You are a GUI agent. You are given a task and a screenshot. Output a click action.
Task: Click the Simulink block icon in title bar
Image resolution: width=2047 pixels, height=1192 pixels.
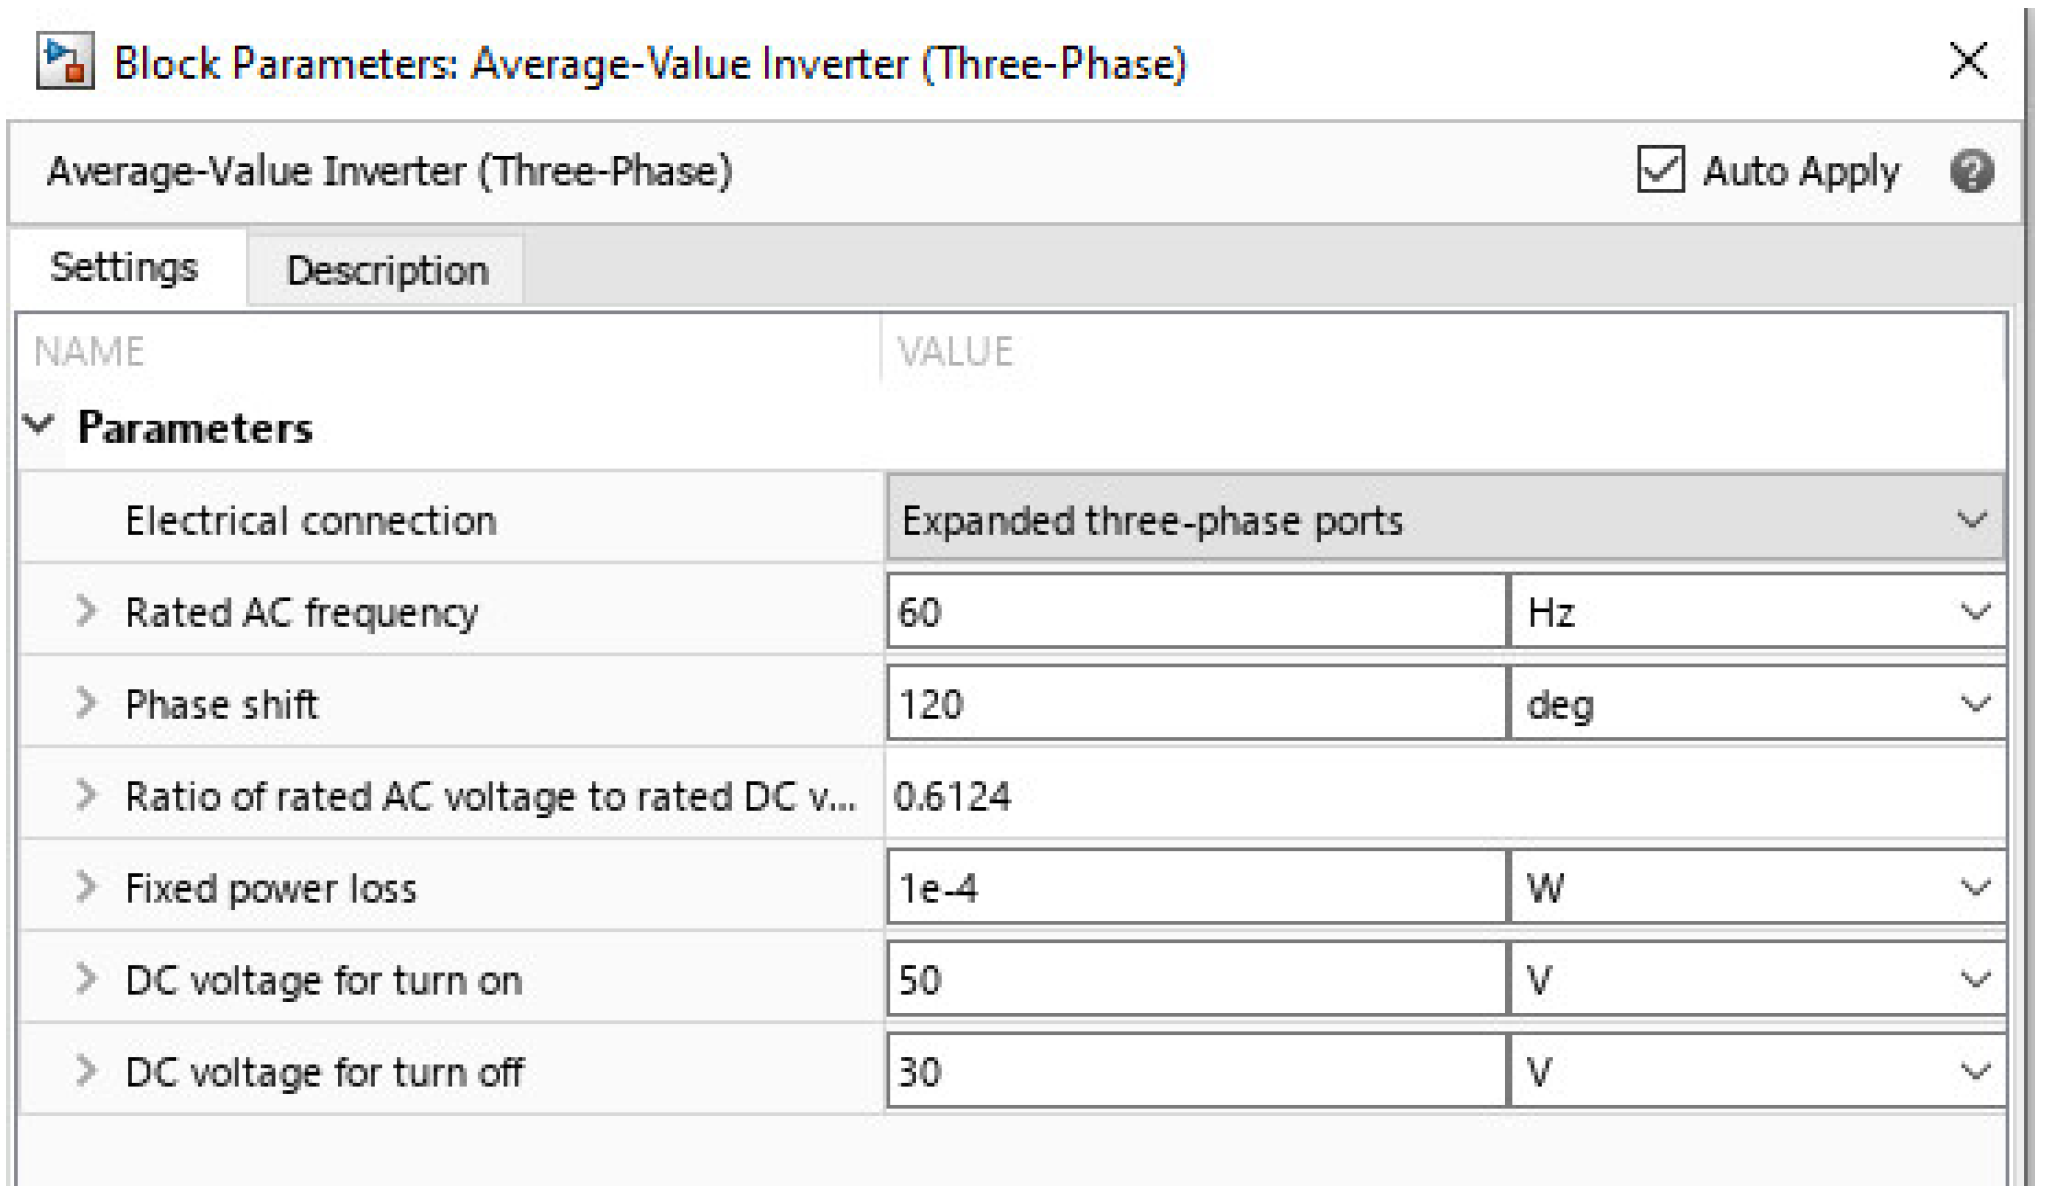pyautogui.click(x=65, y=62)
